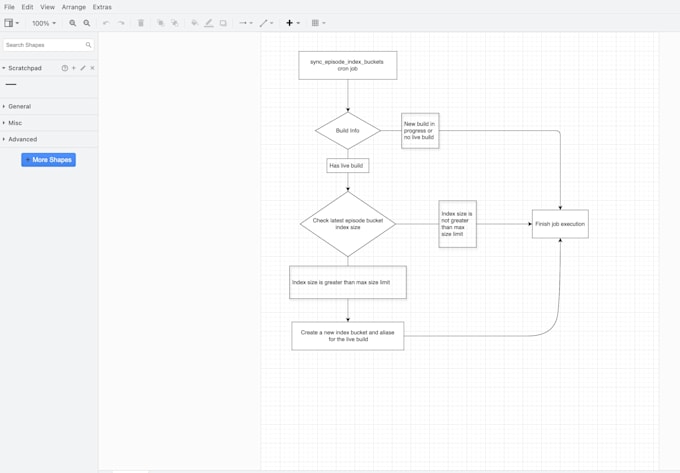This screenshot has height=473, width=680.
Task: Open the Arrange menu
Action: pyautogui.click(x=74, y=7)
